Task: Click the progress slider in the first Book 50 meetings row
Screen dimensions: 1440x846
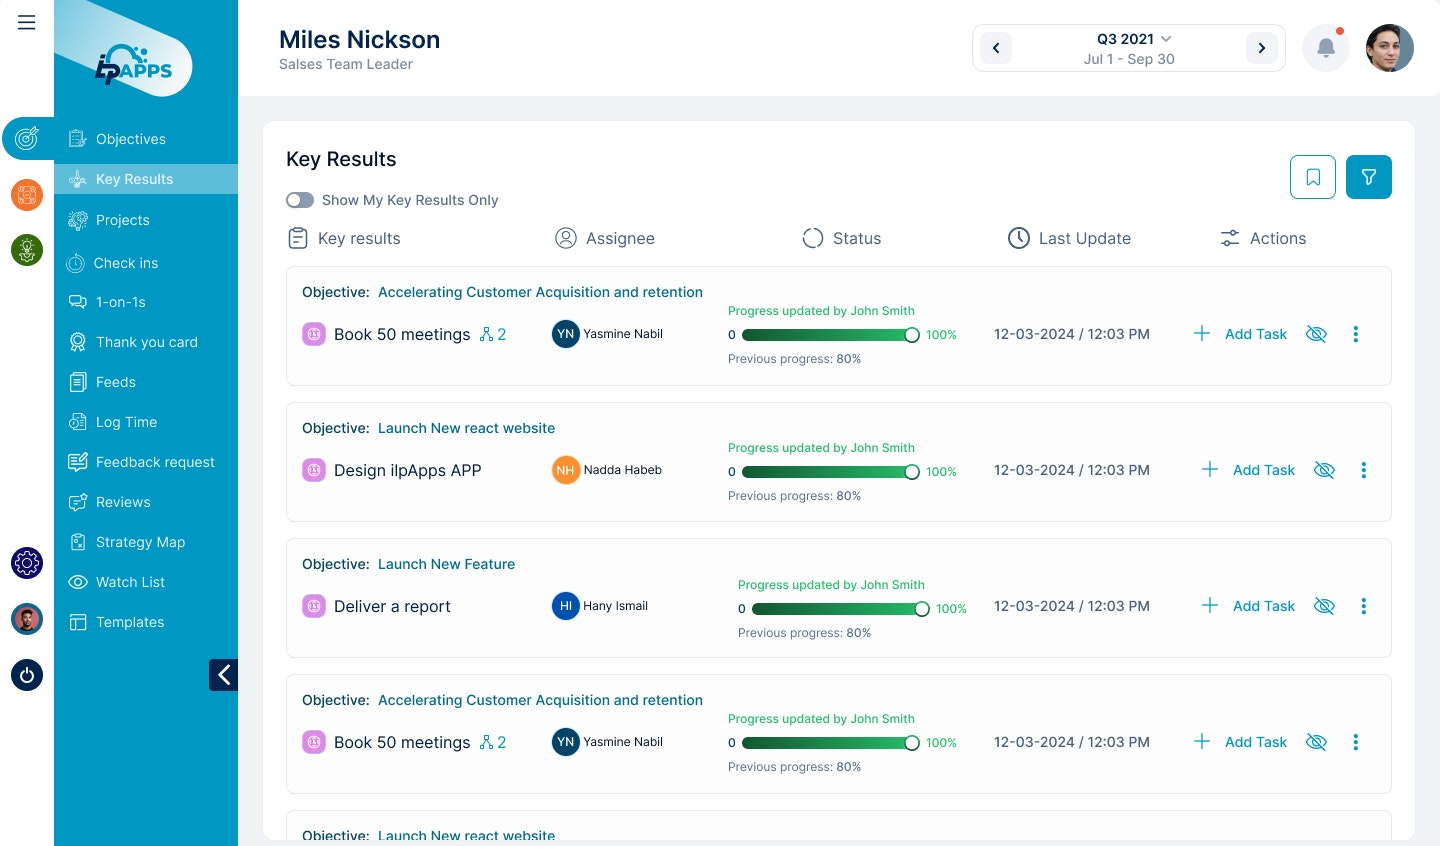Action: (x=831, y=335)
